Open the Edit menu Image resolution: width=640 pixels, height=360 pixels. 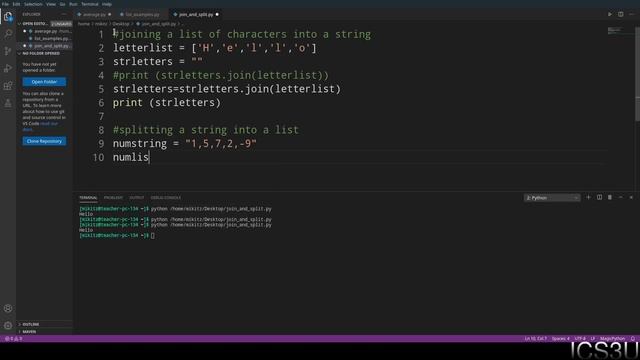pyautogui.click(x=16, y=4)
